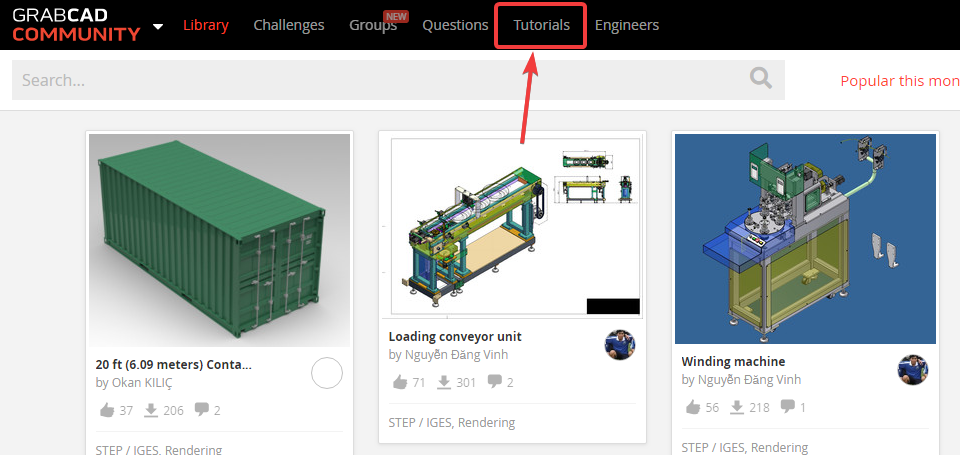This screenshot has width=960, height=455.
Task: Open the Popular this month sort dropdown
Action: [x=899, y=81]
